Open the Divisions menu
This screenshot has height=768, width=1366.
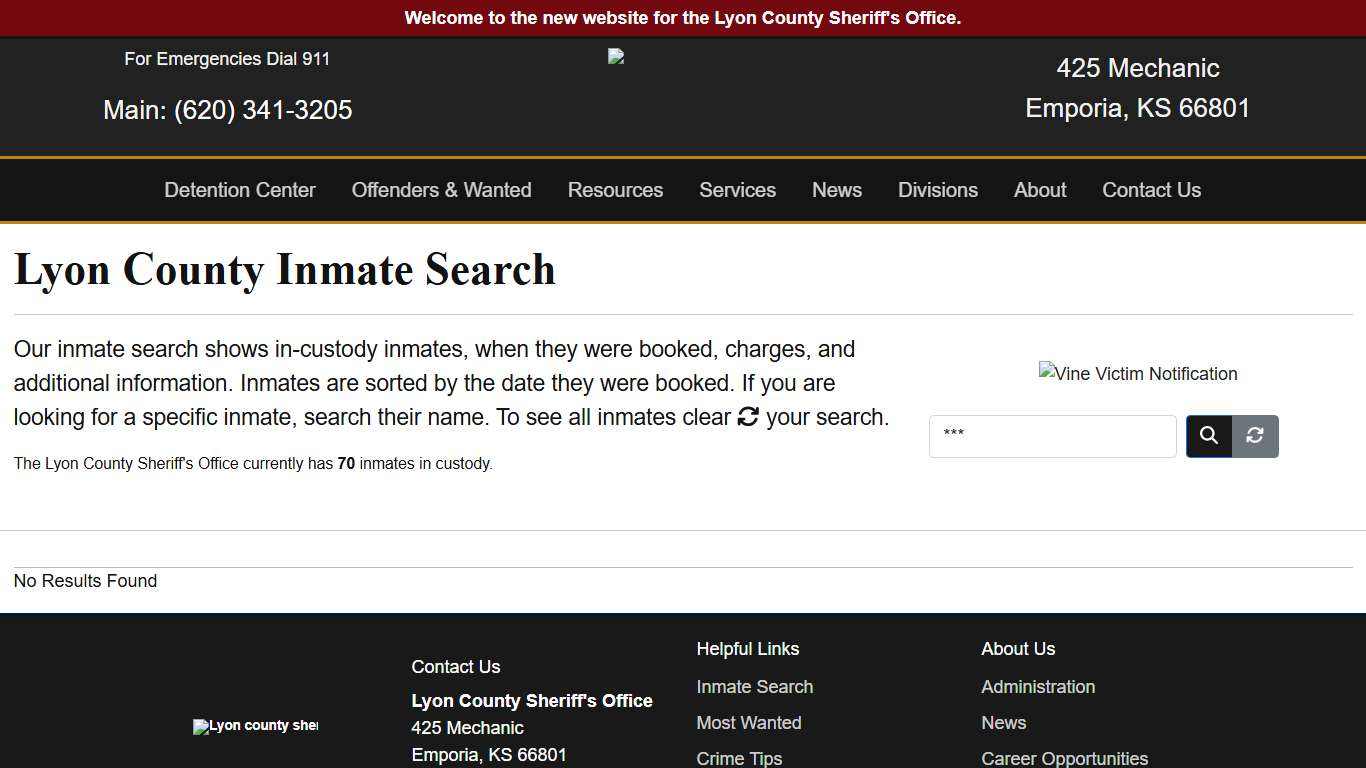(937, 190)
